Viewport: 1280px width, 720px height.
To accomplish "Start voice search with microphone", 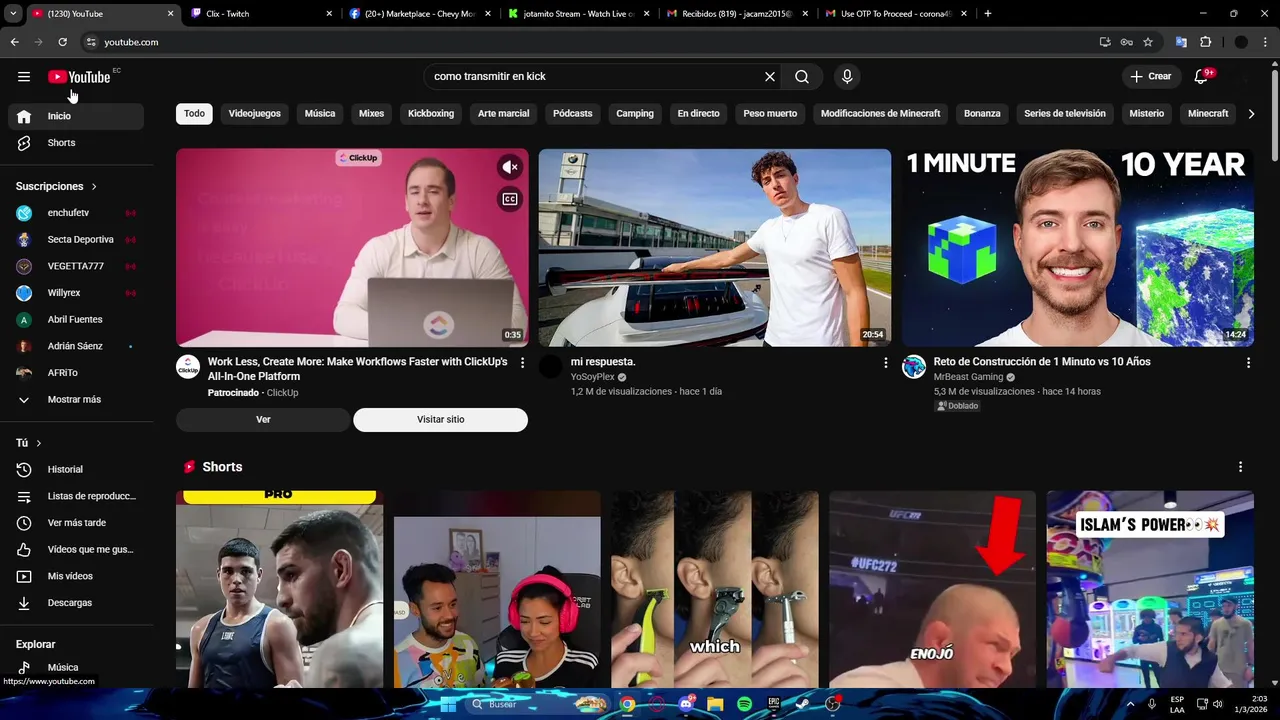I will (847, 76).
